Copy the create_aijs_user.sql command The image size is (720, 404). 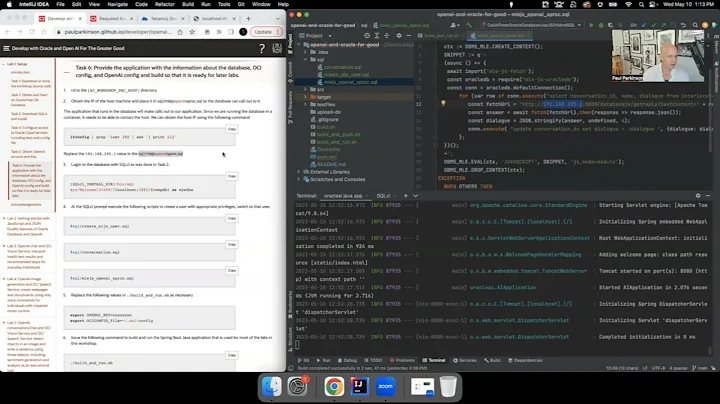232,219
